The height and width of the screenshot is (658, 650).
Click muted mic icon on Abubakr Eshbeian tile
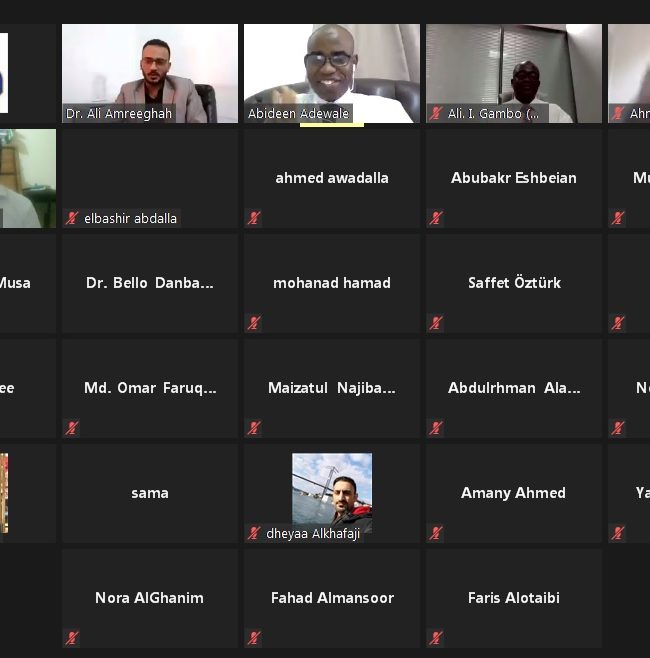(436, 218)
